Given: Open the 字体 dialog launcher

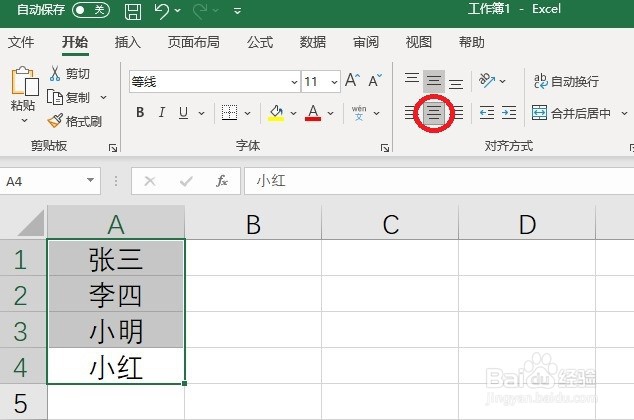Looking at the screenshot, I should 385,148.
